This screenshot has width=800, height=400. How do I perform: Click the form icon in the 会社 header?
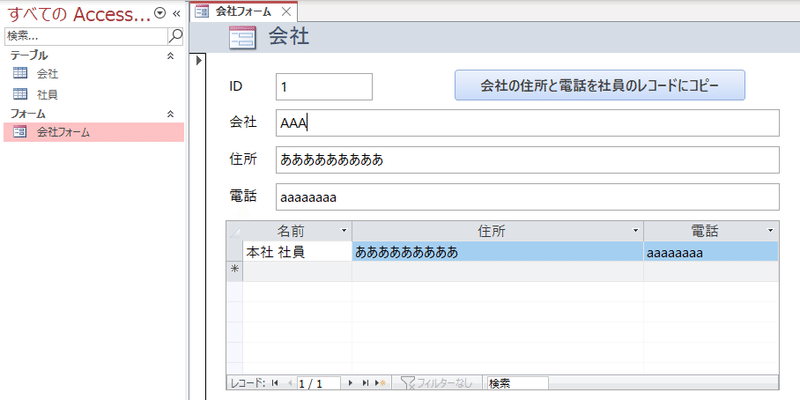point(243,38)
